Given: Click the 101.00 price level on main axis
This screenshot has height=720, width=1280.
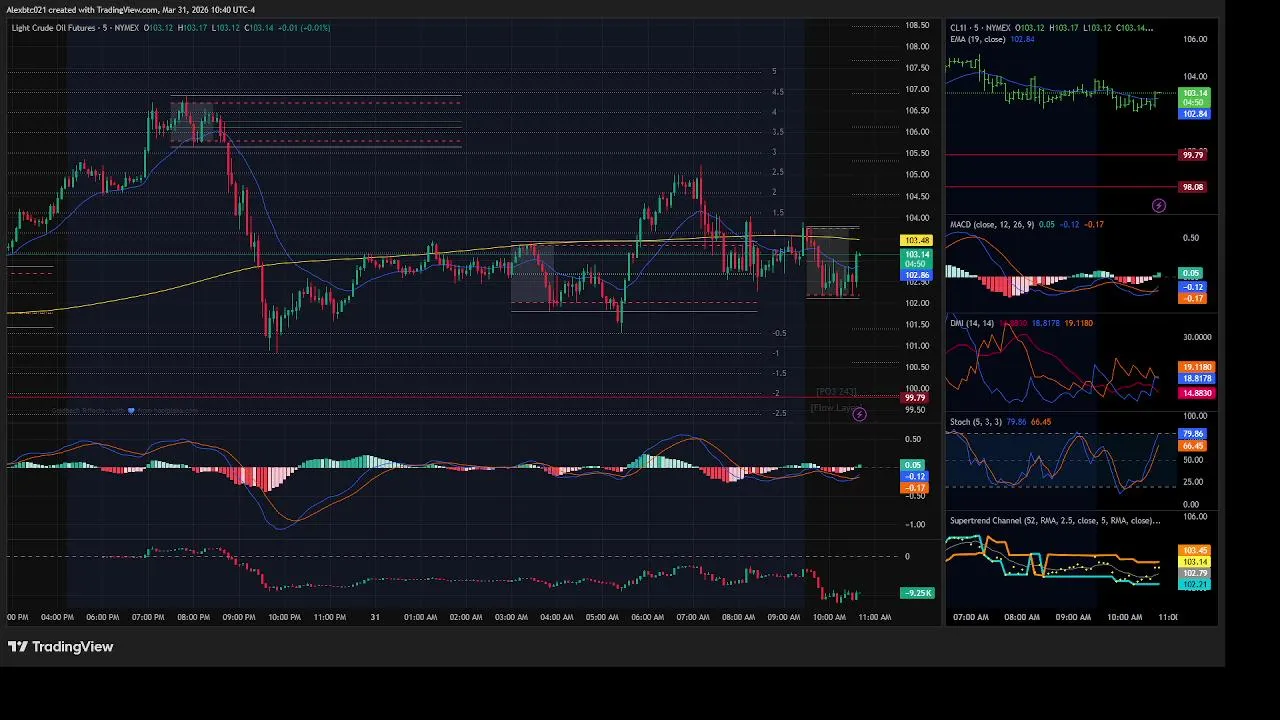Looking at the screenshot, I should (917, 346).
